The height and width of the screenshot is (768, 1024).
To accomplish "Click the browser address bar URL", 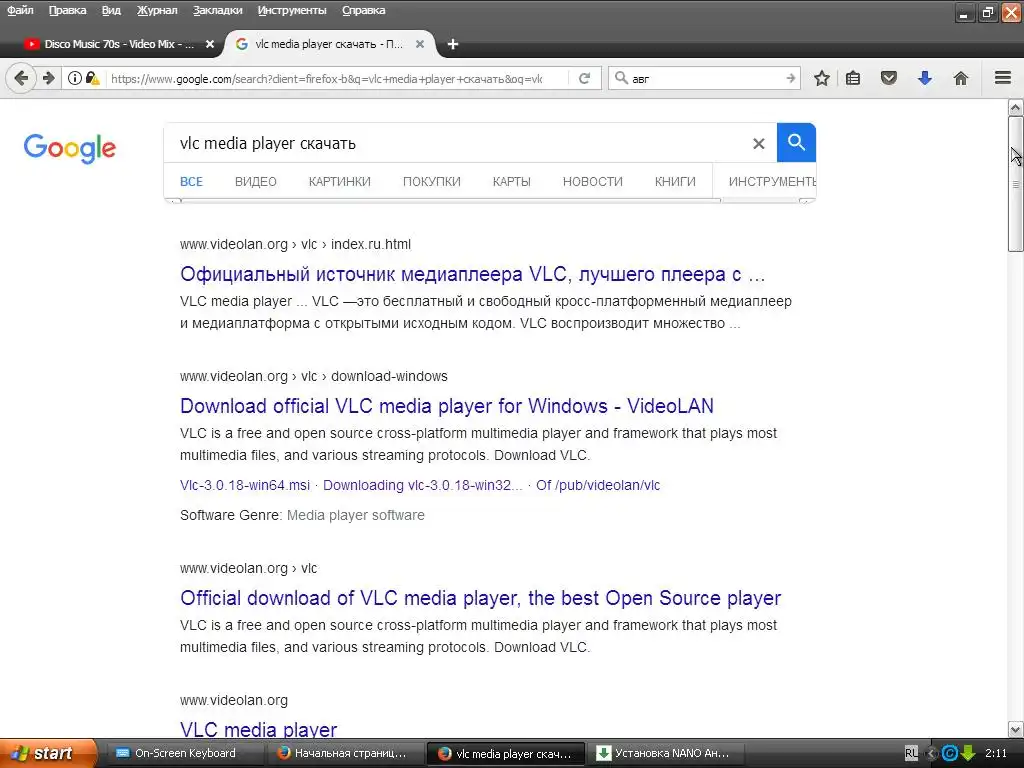I will tap(327, 78).
